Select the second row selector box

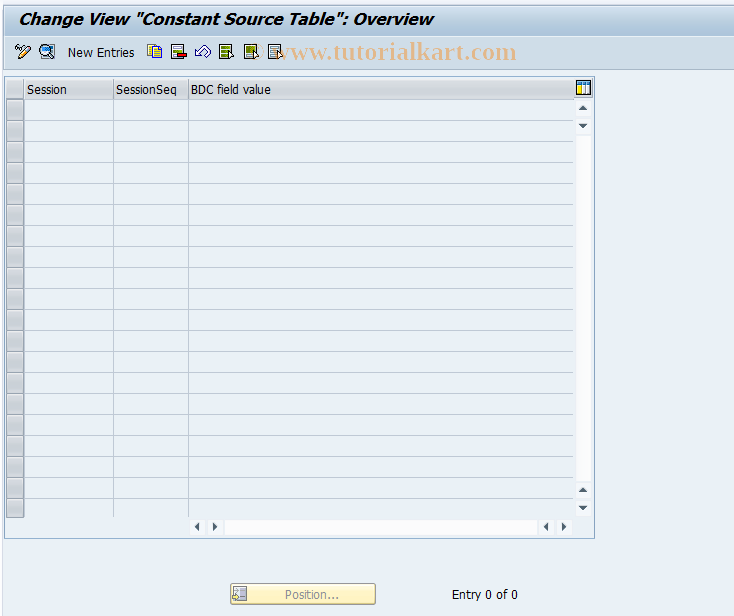point(15,131)
